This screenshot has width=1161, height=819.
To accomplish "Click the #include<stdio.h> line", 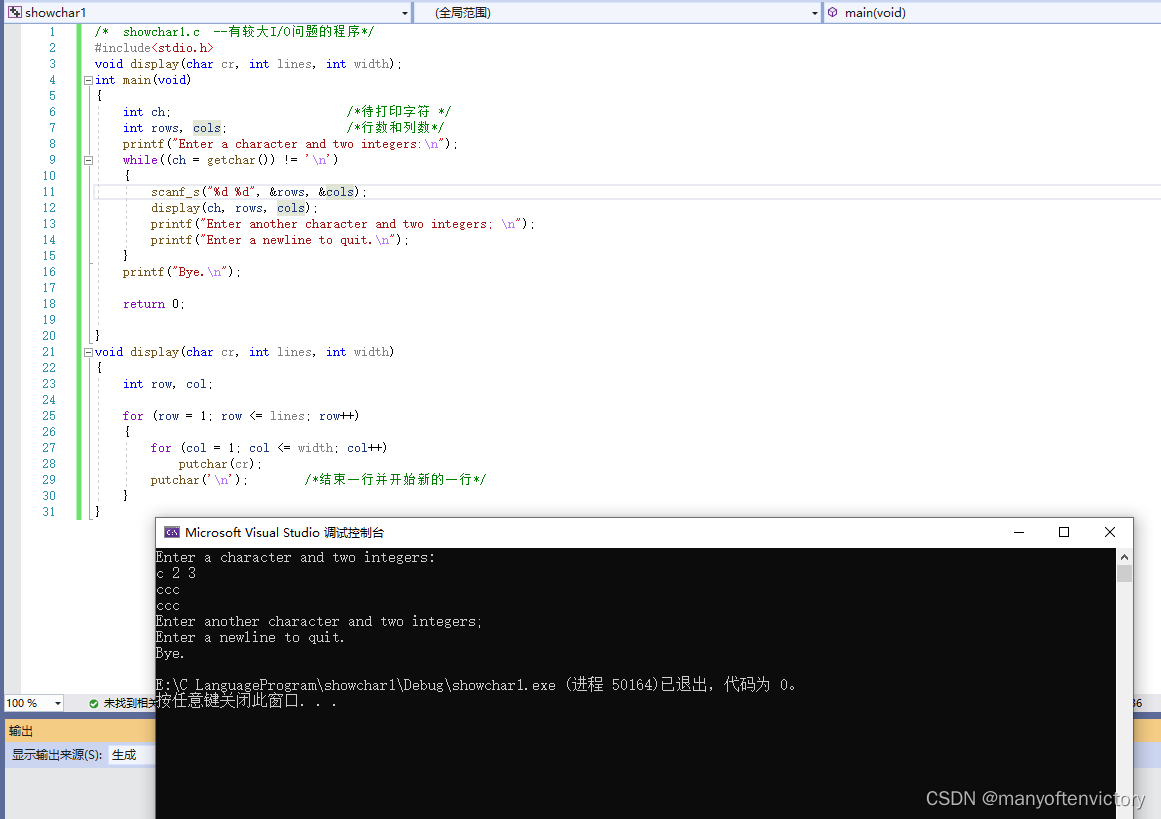I will pyautogui.click(x=154, y=48).
